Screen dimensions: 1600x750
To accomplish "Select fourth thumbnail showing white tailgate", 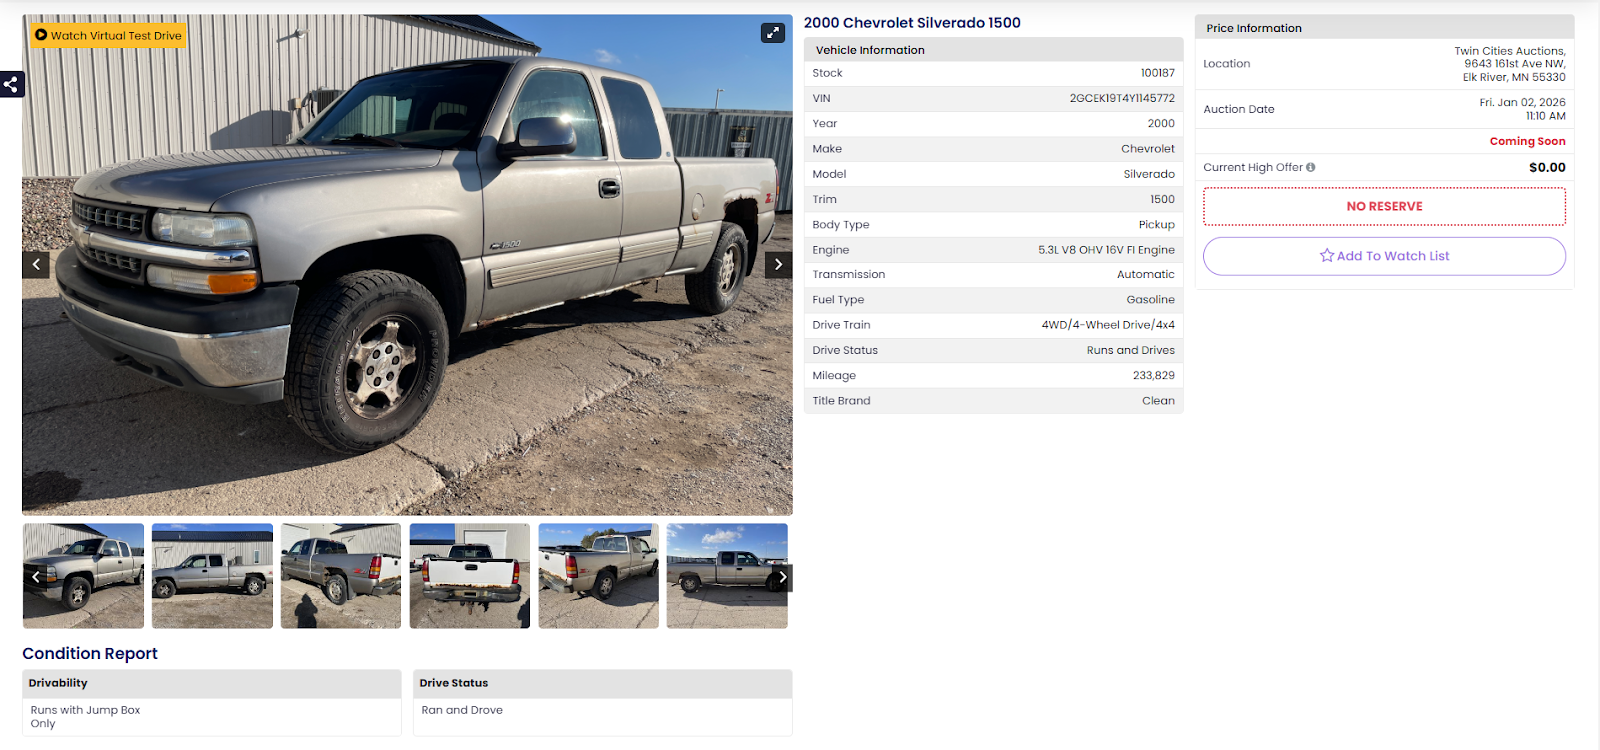I will tap(470, 576).
